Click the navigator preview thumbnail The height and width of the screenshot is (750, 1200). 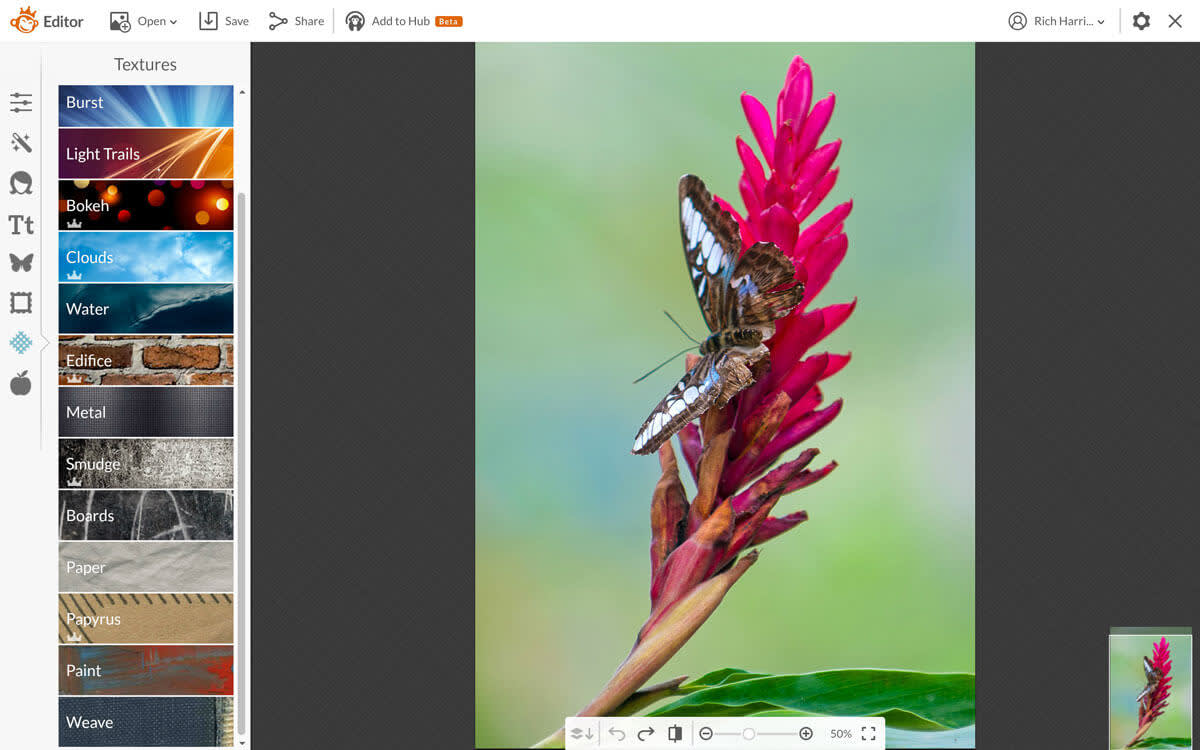1150,690
